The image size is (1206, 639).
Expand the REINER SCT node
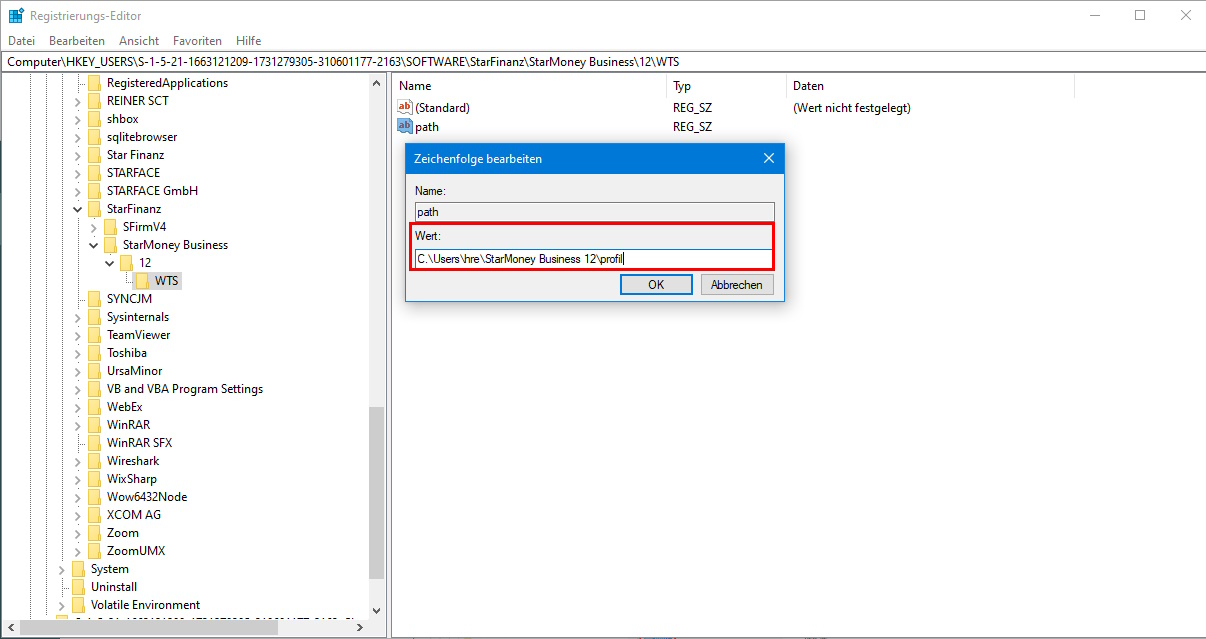(x=78, y=101)
